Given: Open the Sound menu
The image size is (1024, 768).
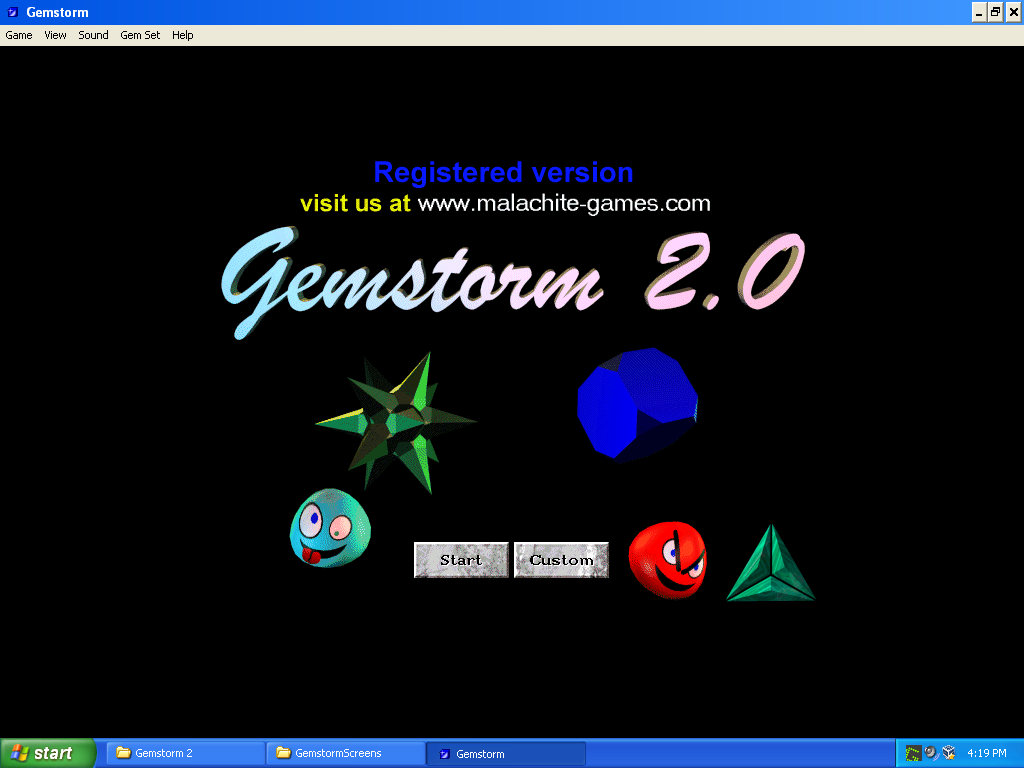Looking at the screenshot, I should [x=93, y=35].
